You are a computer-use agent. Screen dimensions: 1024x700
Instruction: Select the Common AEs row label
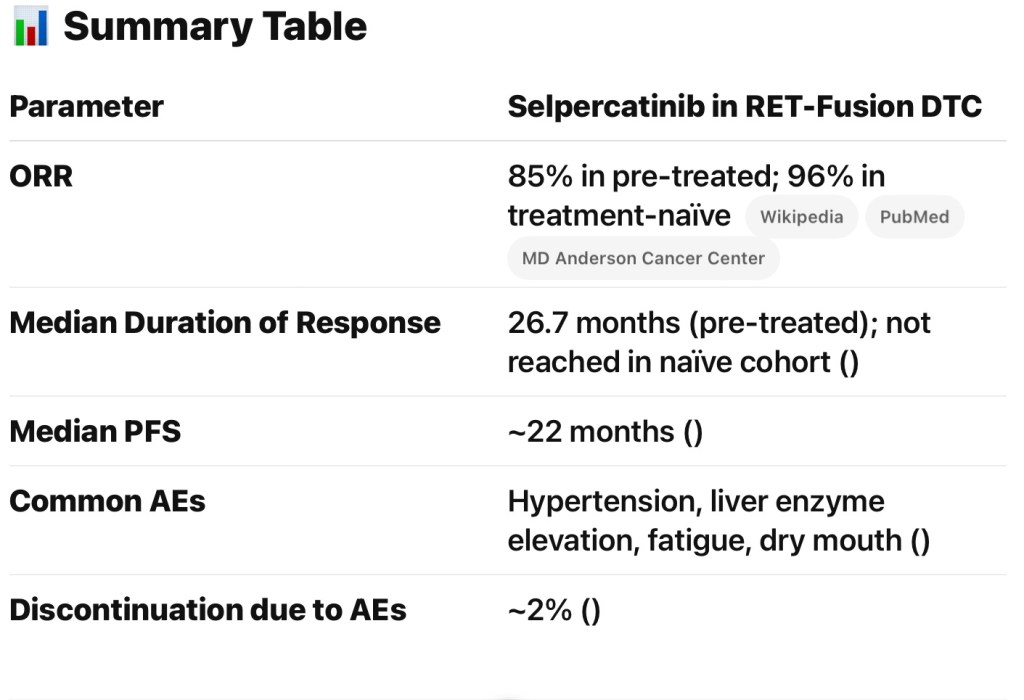107,501
